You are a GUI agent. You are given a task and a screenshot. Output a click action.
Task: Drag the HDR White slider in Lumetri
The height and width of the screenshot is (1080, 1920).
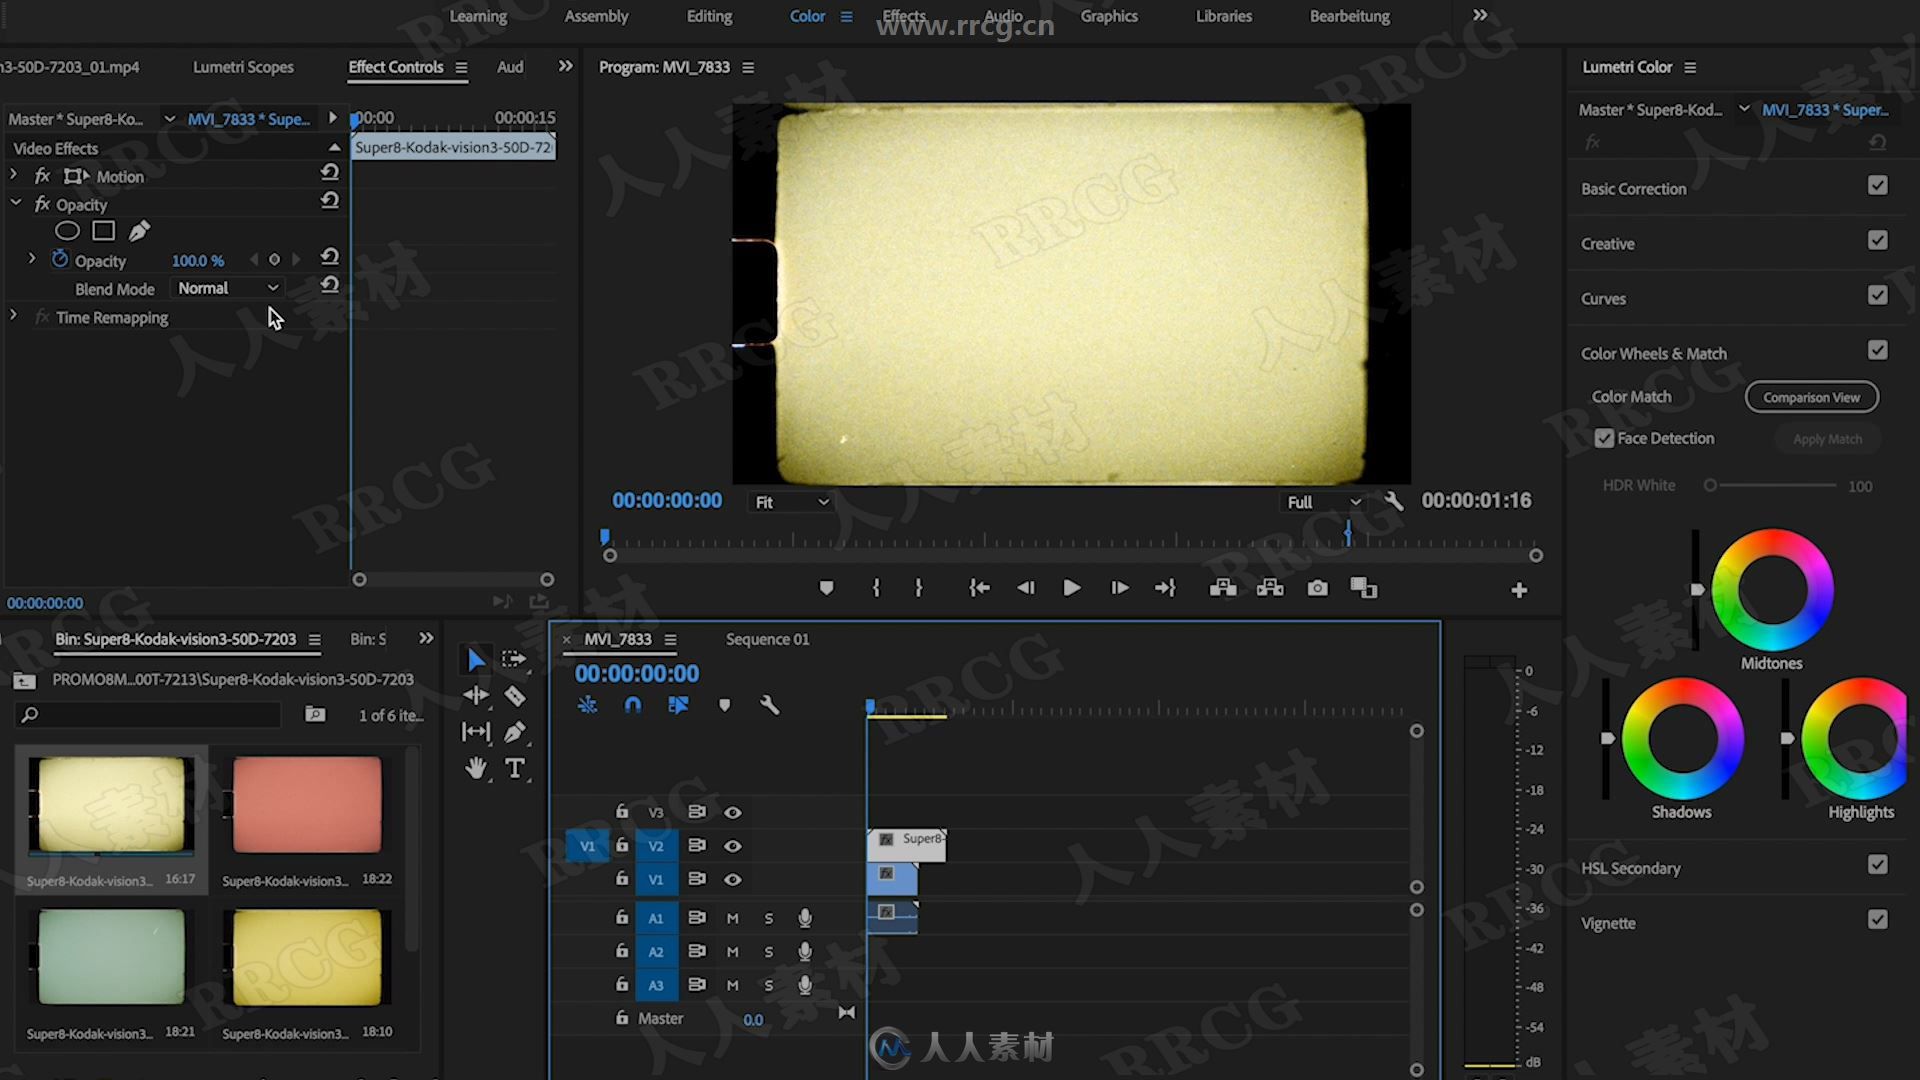pyautogui.click(x=1710, y=485)
